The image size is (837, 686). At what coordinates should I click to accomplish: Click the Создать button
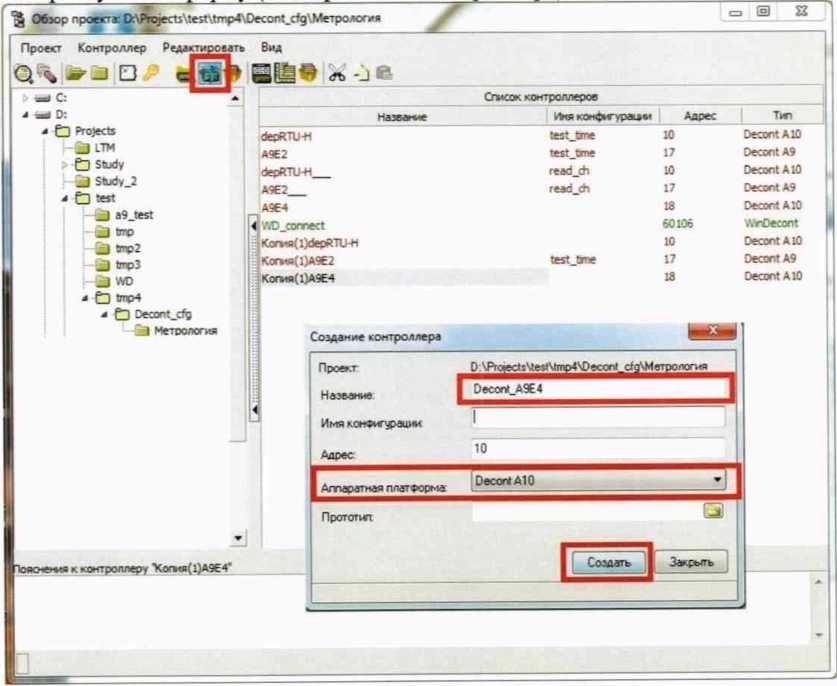(x=609, y=562)
